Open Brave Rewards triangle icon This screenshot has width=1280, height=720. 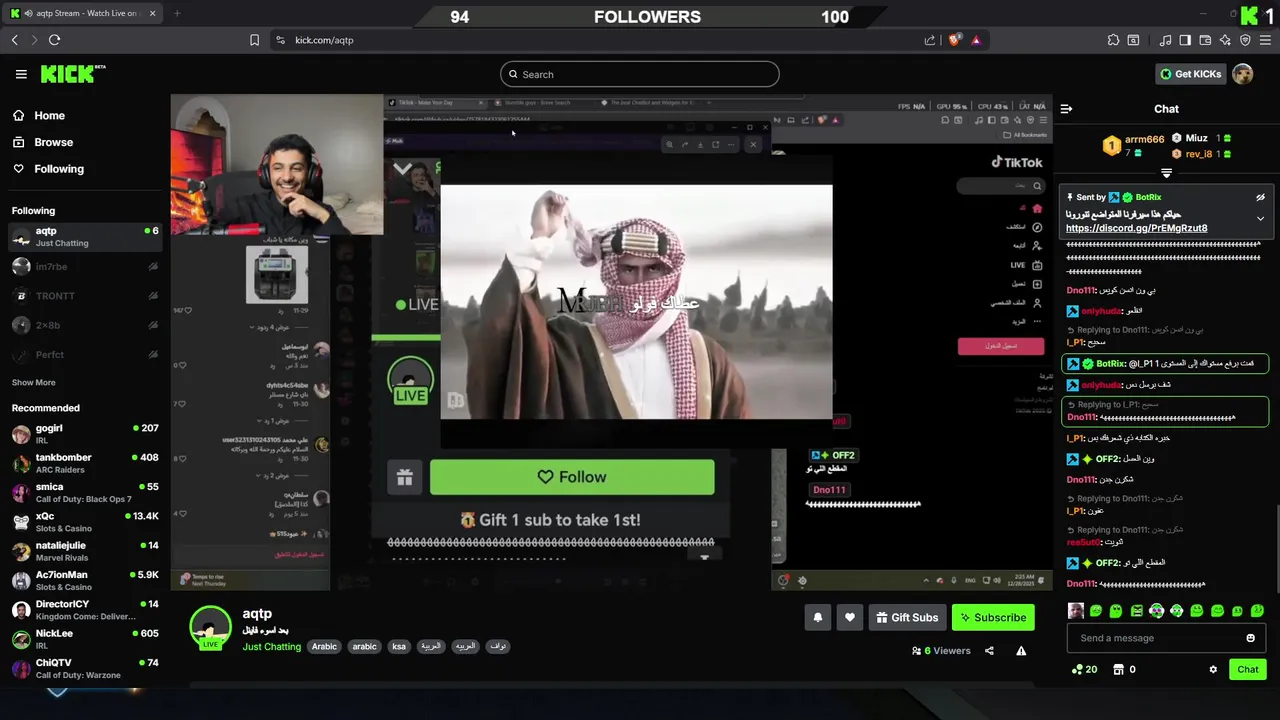(x=976, y=40)
